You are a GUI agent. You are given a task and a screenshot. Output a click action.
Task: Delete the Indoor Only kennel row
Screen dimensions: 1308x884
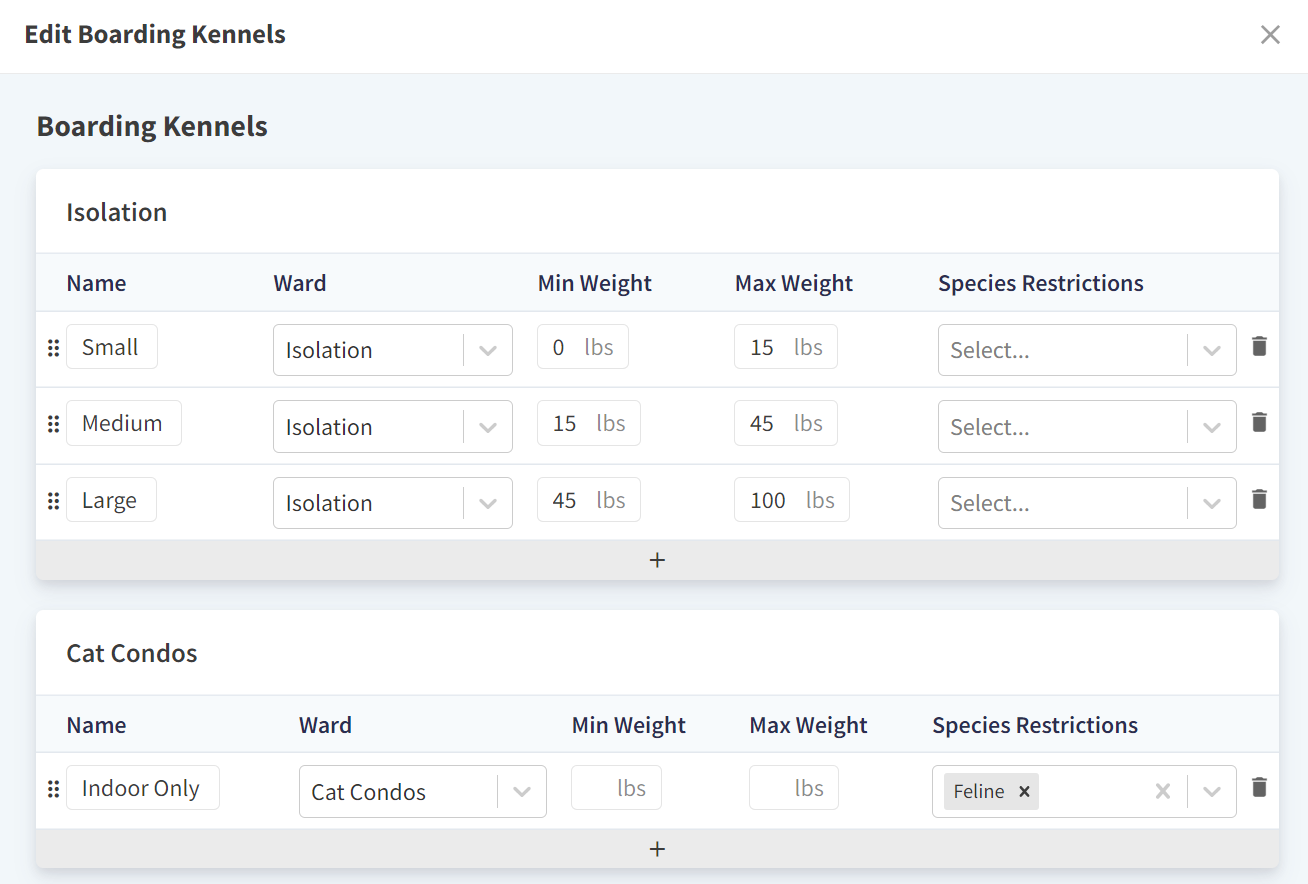pyautogui.click(x=1259, y=788)
